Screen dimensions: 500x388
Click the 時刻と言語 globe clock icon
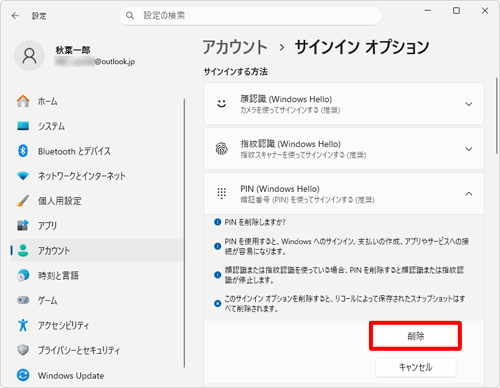23,275
